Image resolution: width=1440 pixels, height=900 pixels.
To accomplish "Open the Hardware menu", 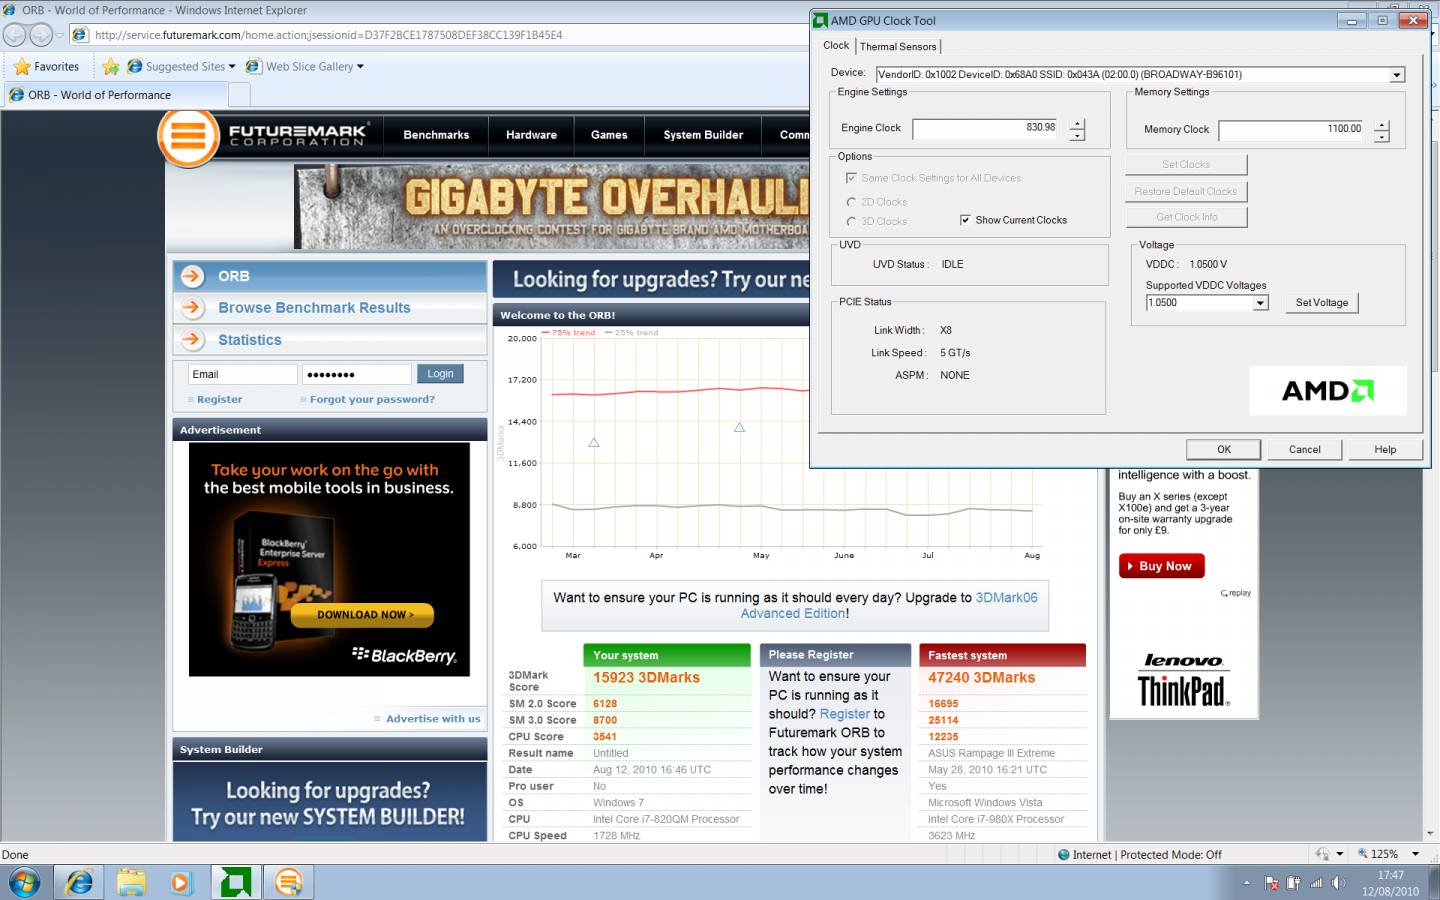I will pos(531,135).
